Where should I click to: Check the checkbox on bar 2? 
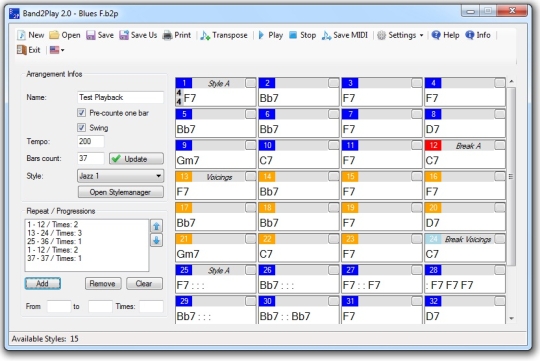333,83
